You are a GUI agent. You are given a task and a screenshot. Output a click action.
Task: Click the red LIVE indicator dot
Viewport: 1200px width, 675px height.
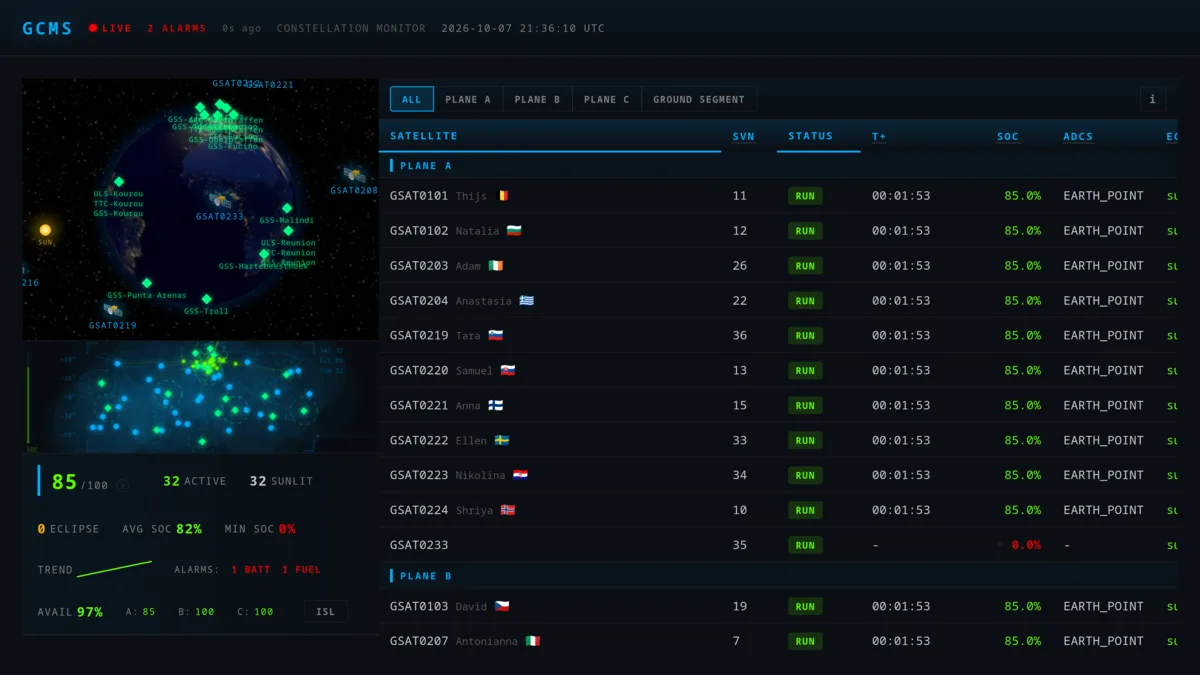[93, 28]
